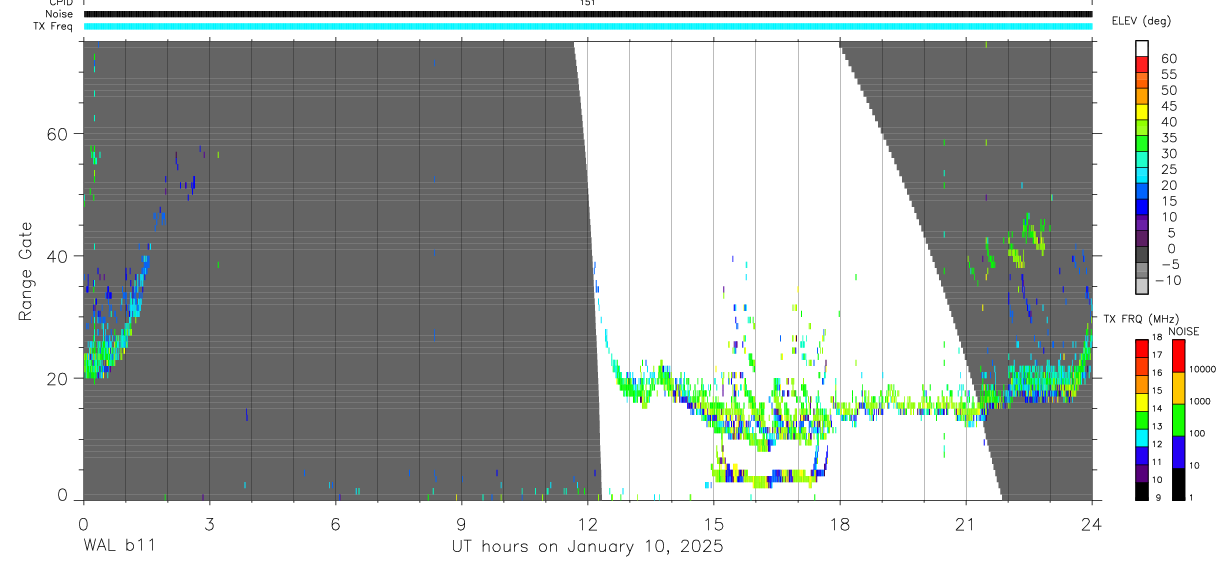
Task: Select the dark grey 0-degree ELEV color segment
Action: point(1142,254)
